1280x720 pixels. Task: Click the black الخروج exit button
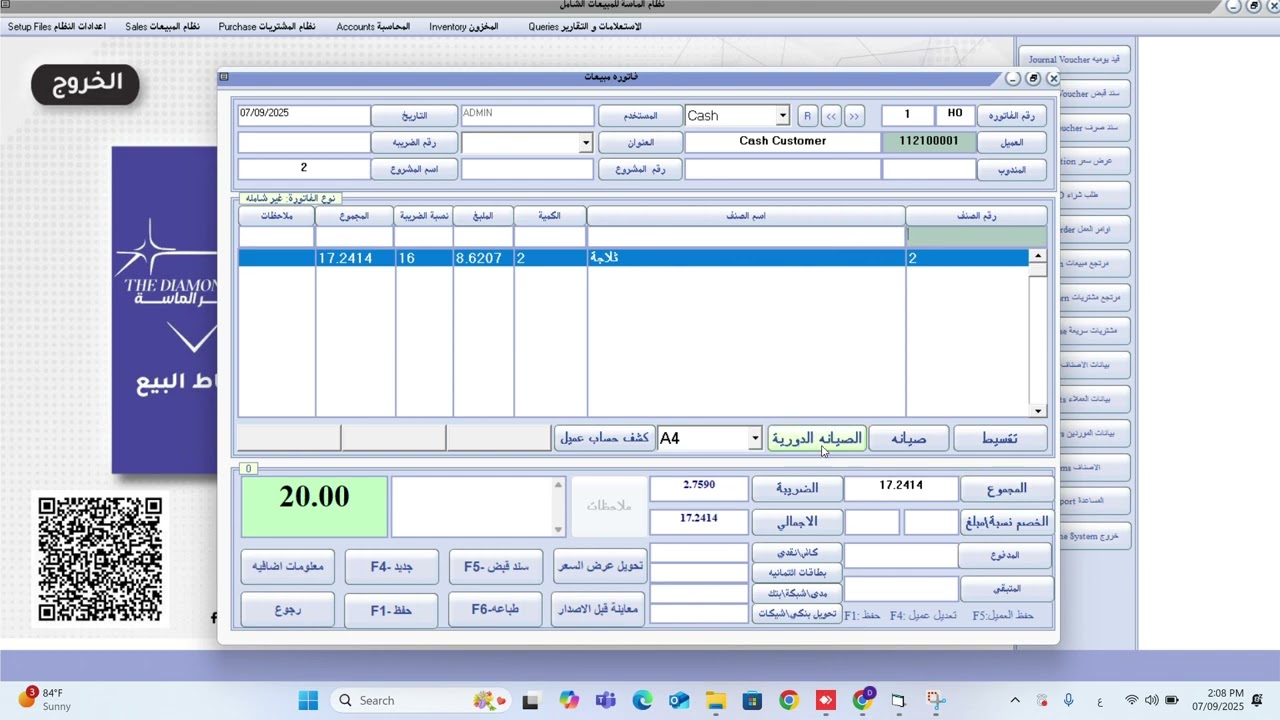[85, 84]
